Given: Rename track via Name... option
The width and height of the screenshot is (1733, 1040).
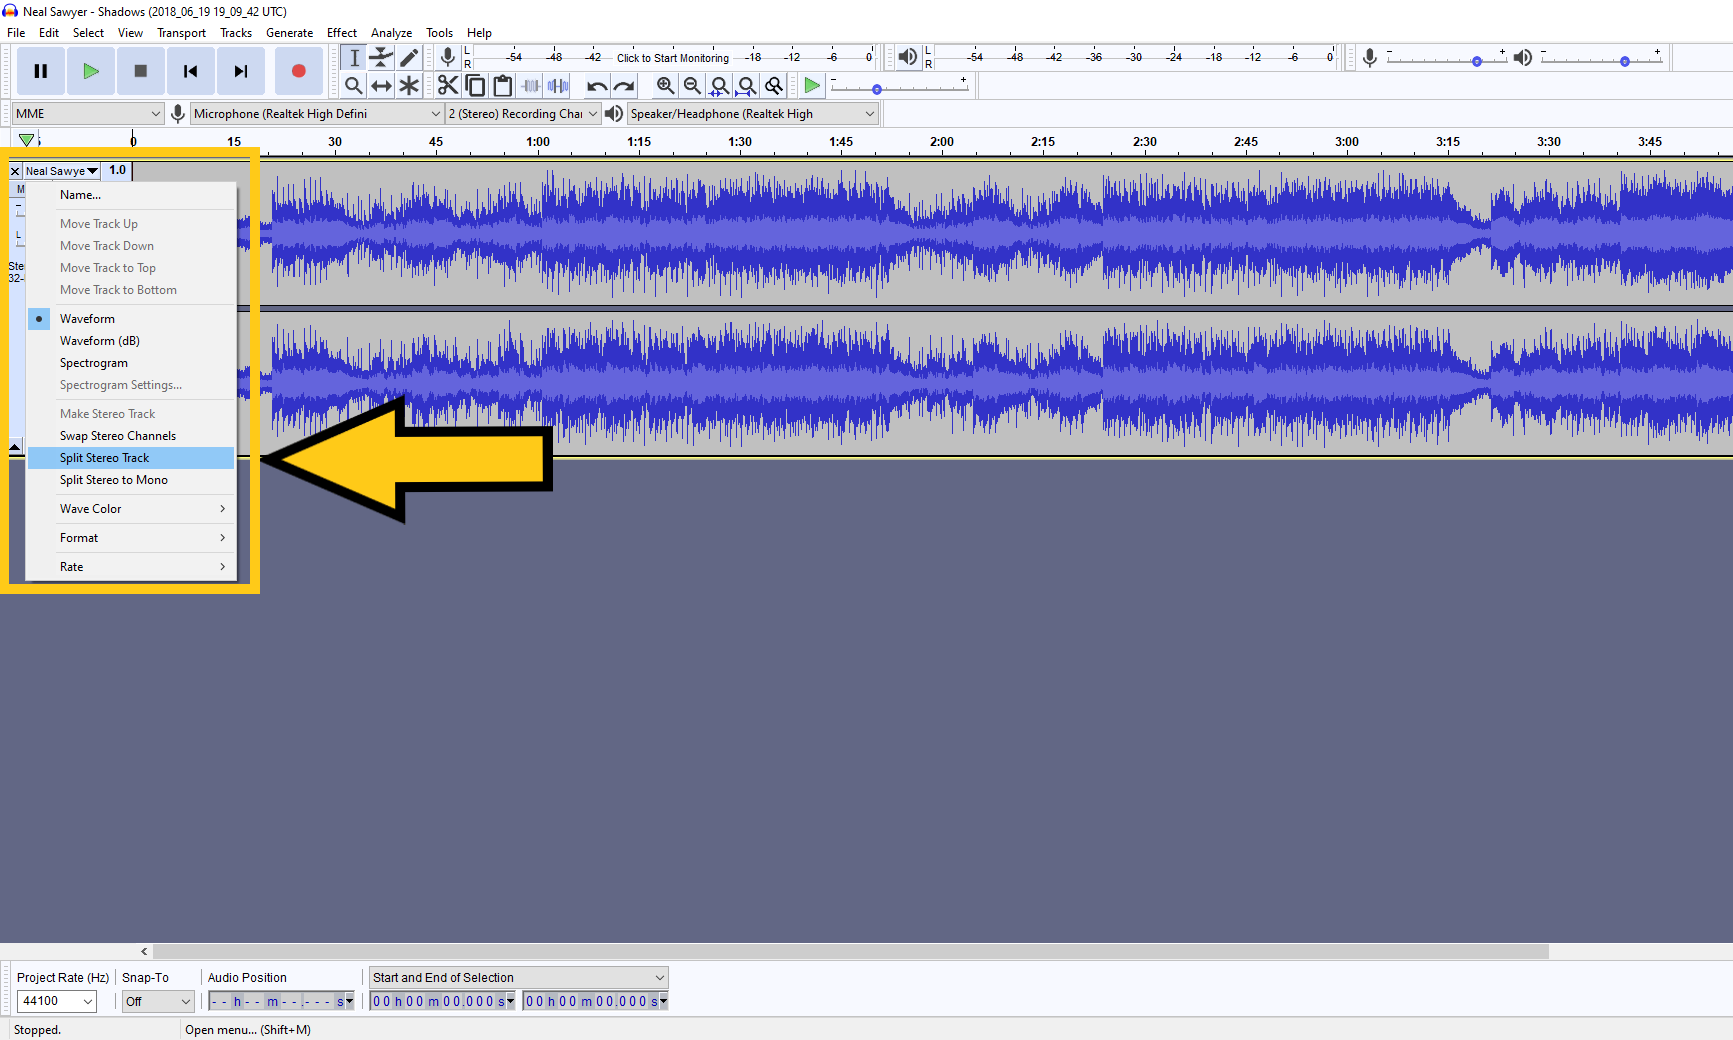Looking at the screenshot, I should pyautogui.click(x=81, y=195).
